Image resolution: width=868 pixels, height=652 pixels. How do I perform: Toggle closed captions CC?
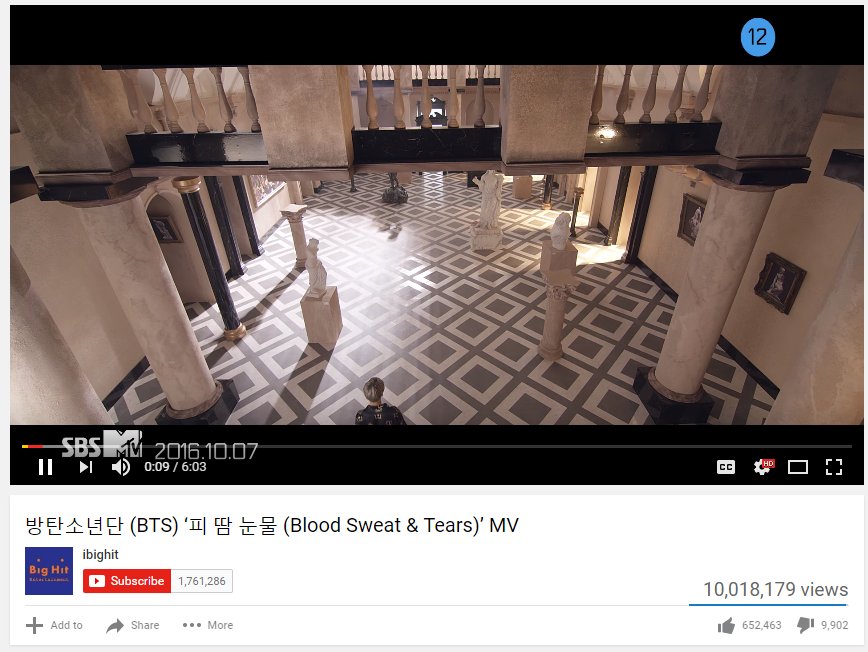click(726, 467)
